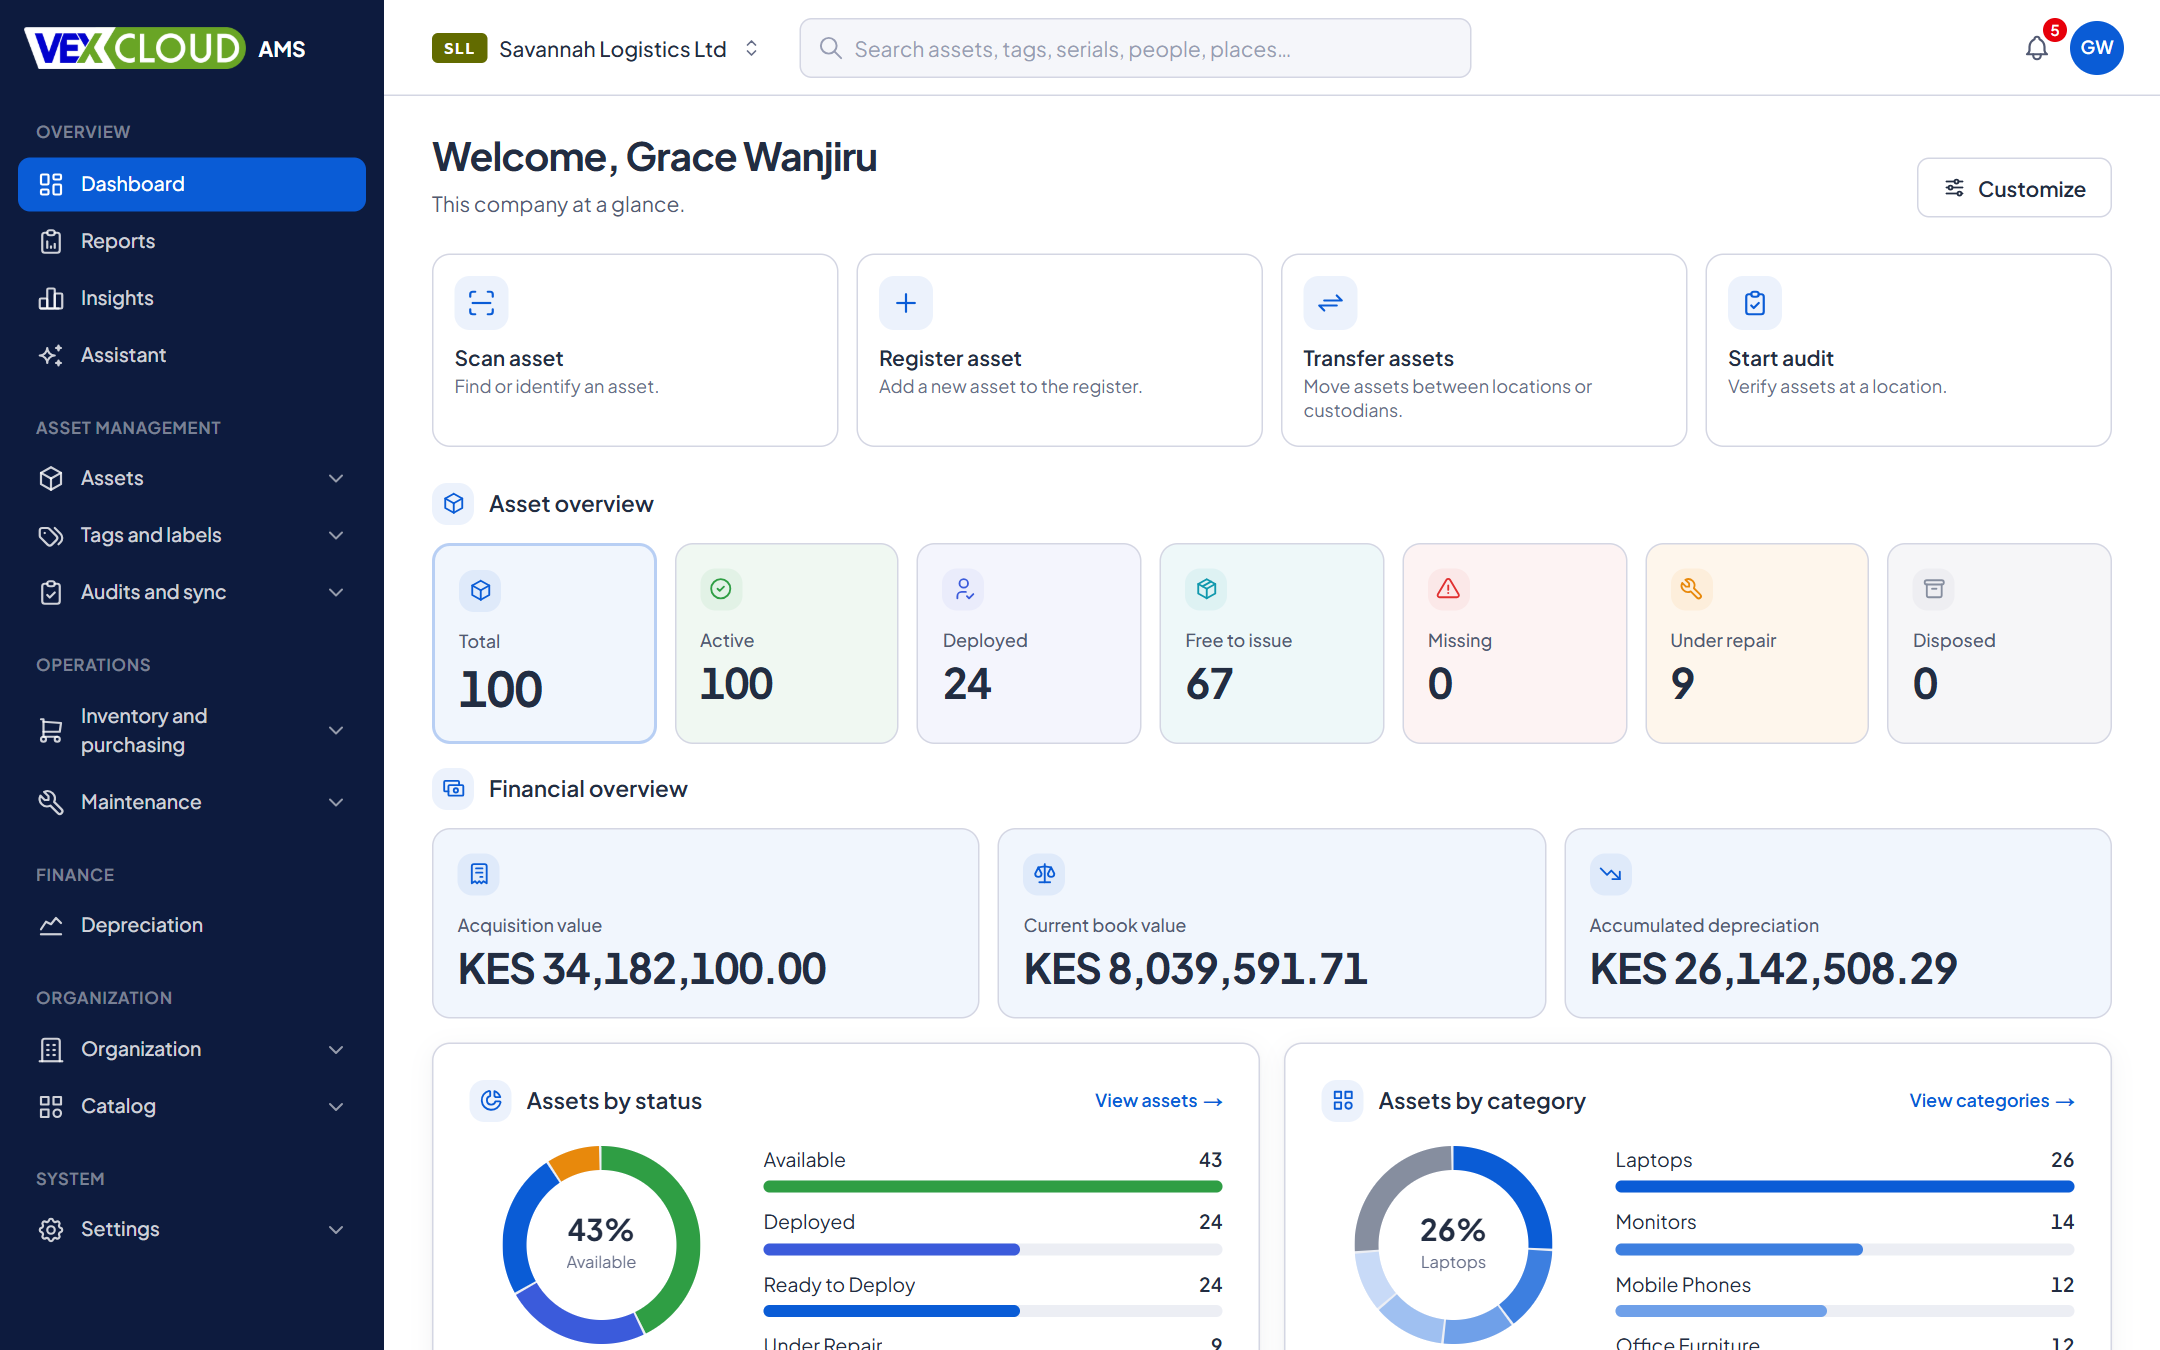Image resolution: width=2160 pixels, height=1350 pixels.
Task: Click the Deployed person icon
Action: pyautogui.click(x=963, y=589)
